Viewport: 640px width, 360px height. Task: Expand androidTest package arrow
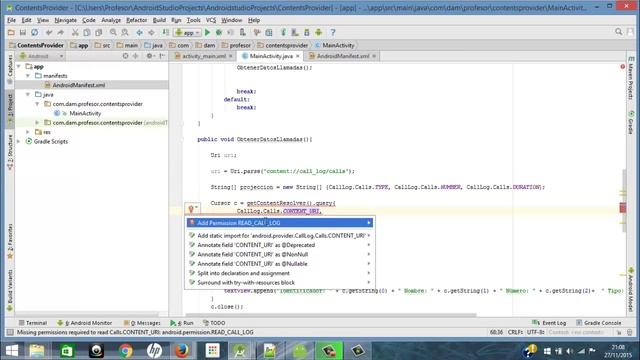click(37, 122)
